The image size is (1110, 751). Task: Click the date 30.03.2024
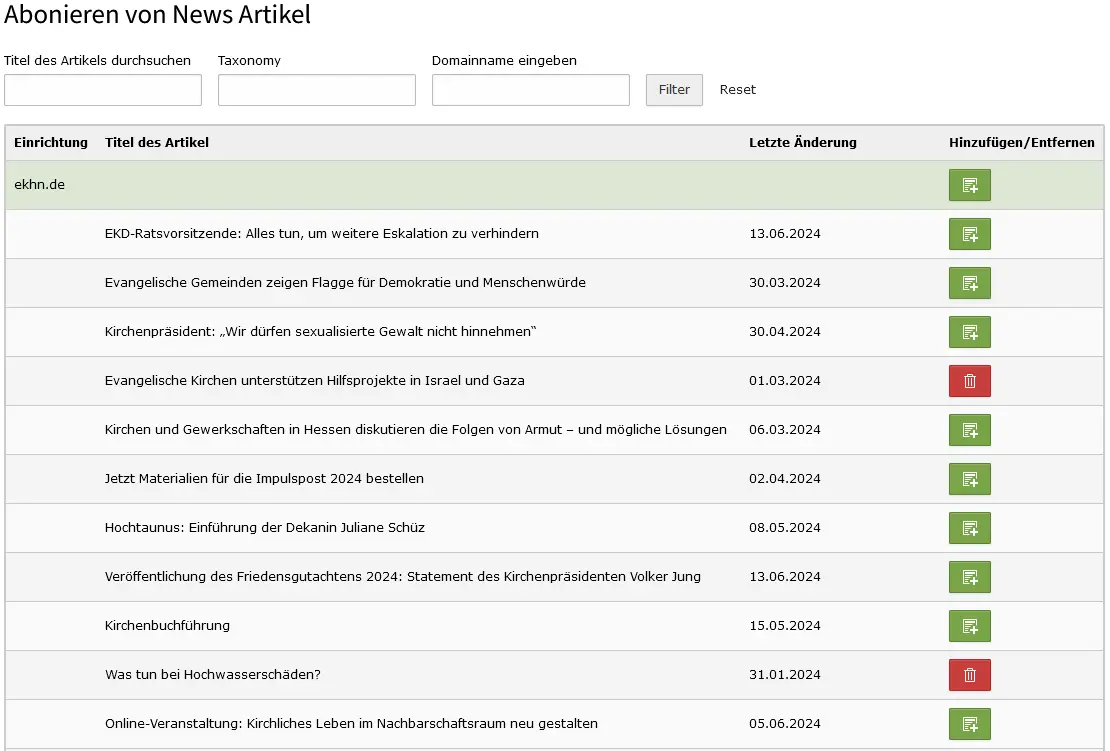784,282
